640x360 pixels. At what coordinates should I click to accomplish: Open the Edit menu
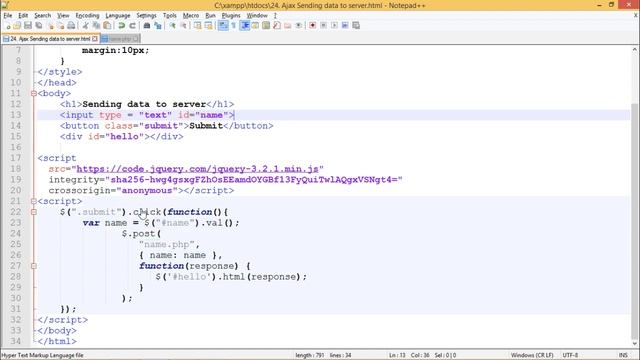pyautogui.click(x=23, y=16)
